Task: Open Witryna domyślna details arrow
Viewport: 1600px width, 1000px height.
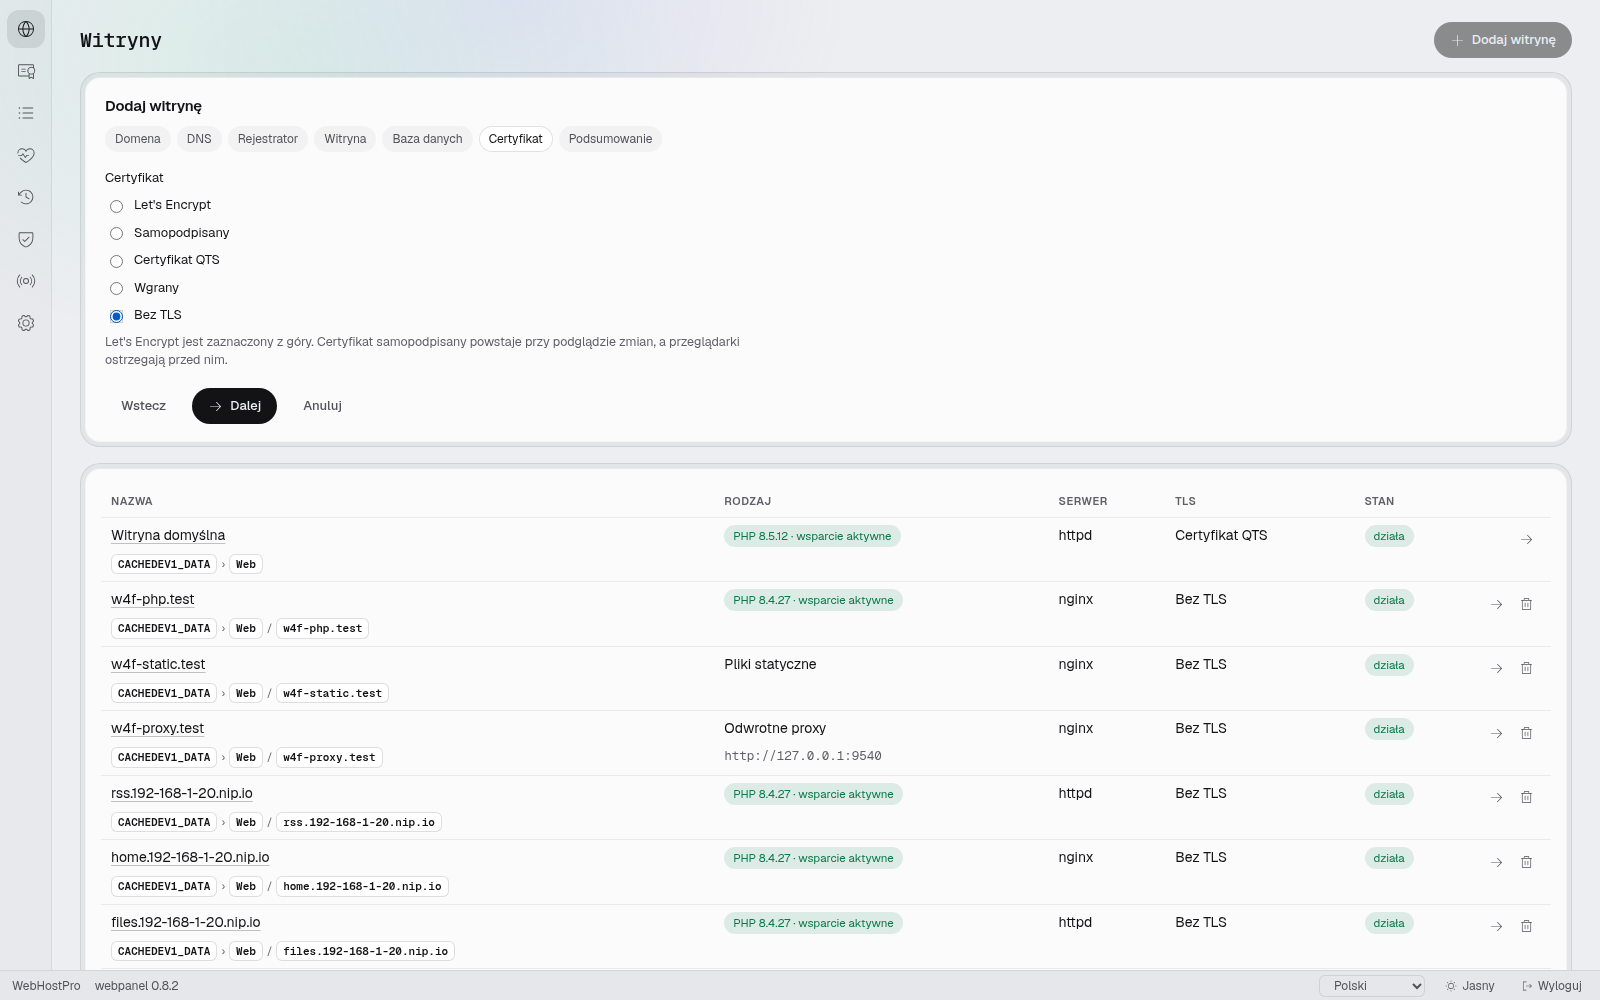Action: click(x=1526, y=539)
